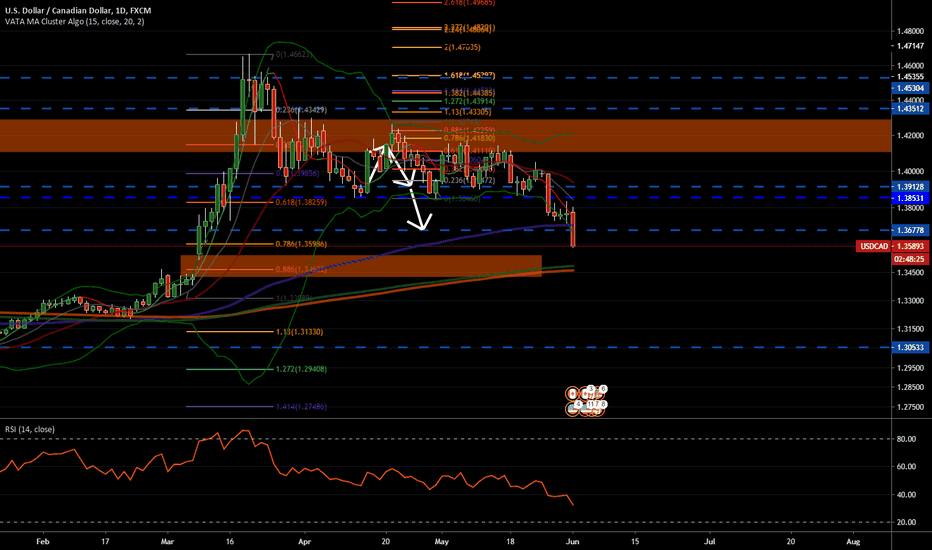Click the Feb label on the time axis
Viewport: 932px width, 550px height.
42,542
